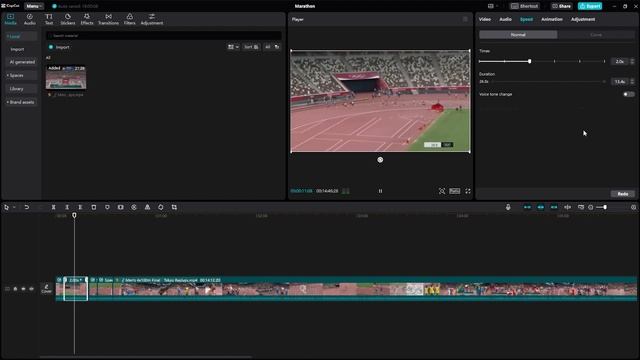Click the Reverse playback icon
Image resolution: width=640 pixels, height=360 pixels.
coord(134,207)
